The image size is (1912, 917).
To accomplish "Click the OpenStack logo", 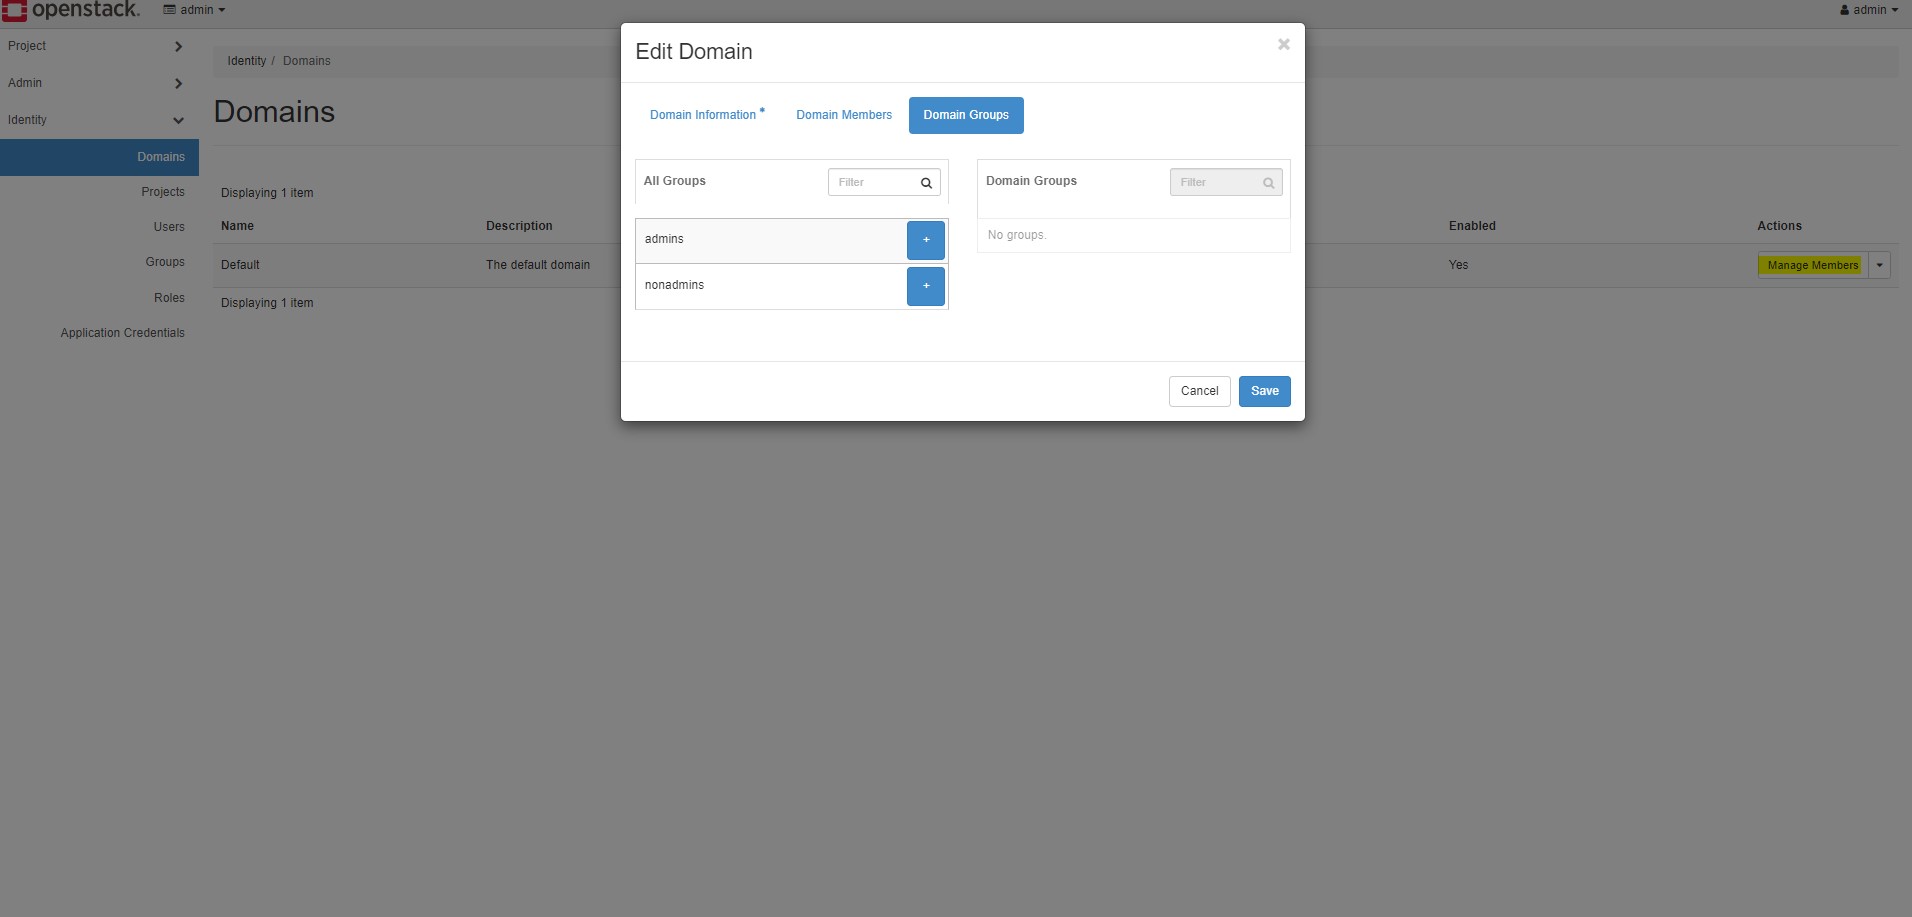I will [70, 10].
